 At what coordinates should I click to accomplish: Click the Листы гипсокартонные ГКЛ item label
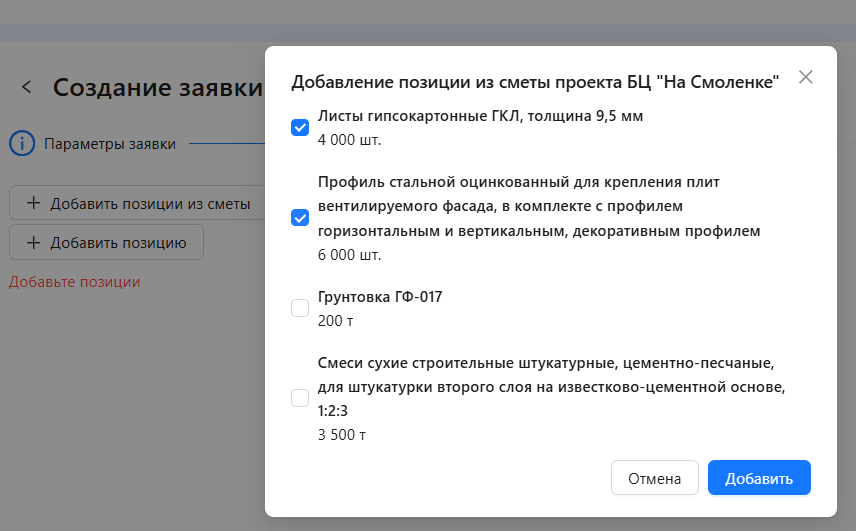pyautogui.click(x=480, y=116)
